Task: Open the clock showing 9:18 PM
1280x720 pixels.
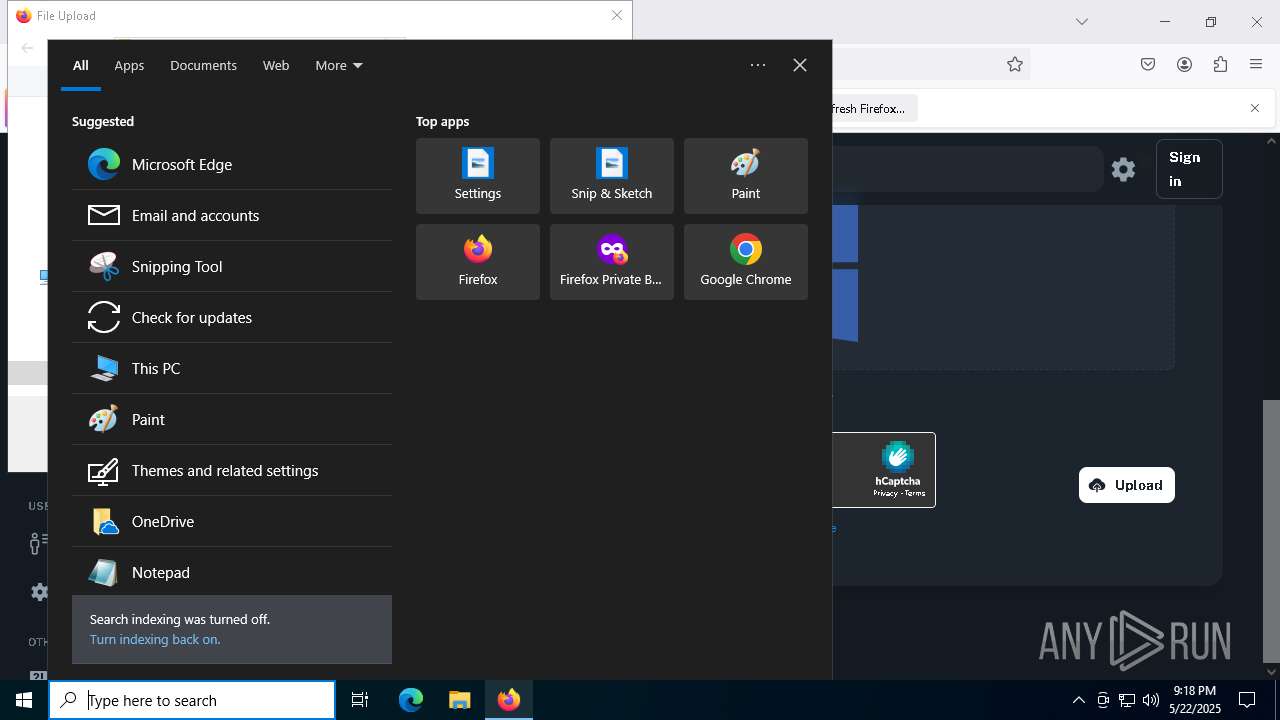Action: click(1195, 700)
